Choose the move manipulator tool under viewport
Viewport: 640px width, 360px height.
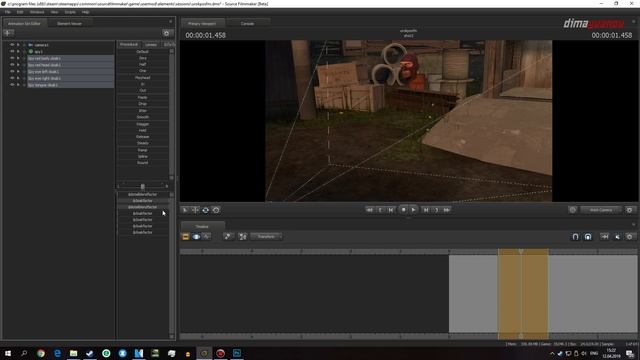pos(195,210)
